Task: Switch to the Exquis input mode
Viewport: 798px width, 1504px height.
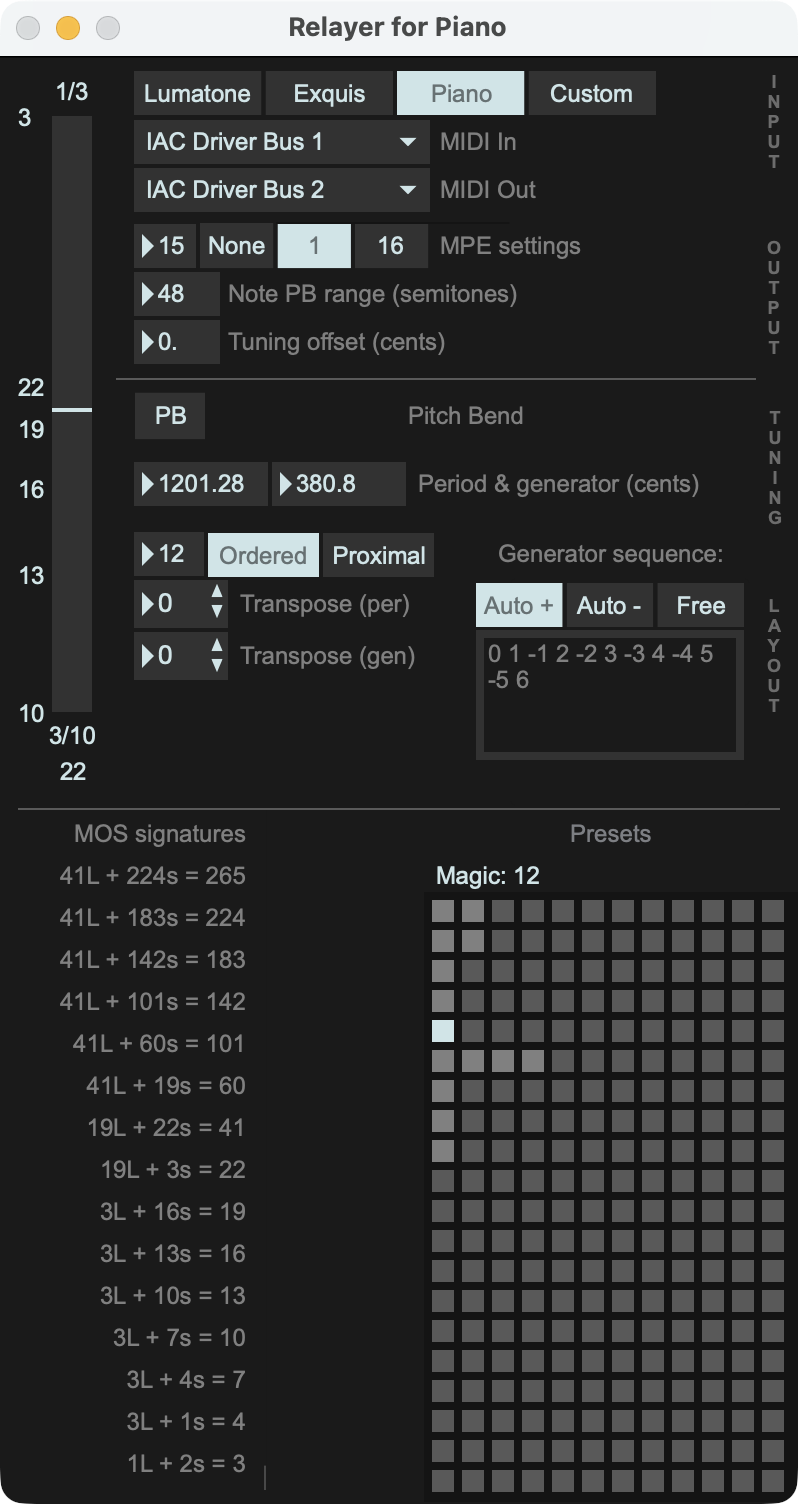Action: [329, 94]
